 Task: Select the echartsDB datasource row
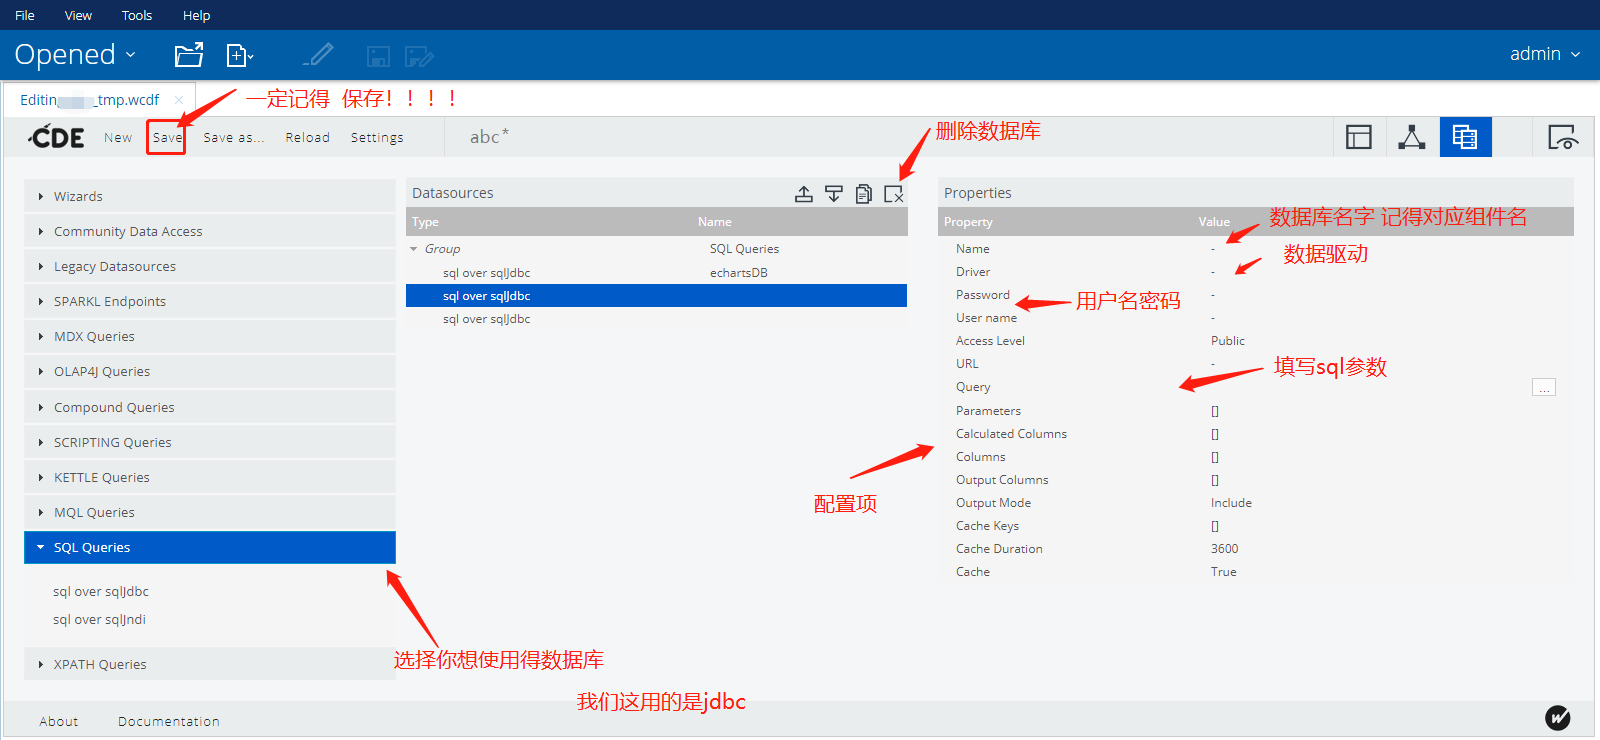[x=656, y=272]
